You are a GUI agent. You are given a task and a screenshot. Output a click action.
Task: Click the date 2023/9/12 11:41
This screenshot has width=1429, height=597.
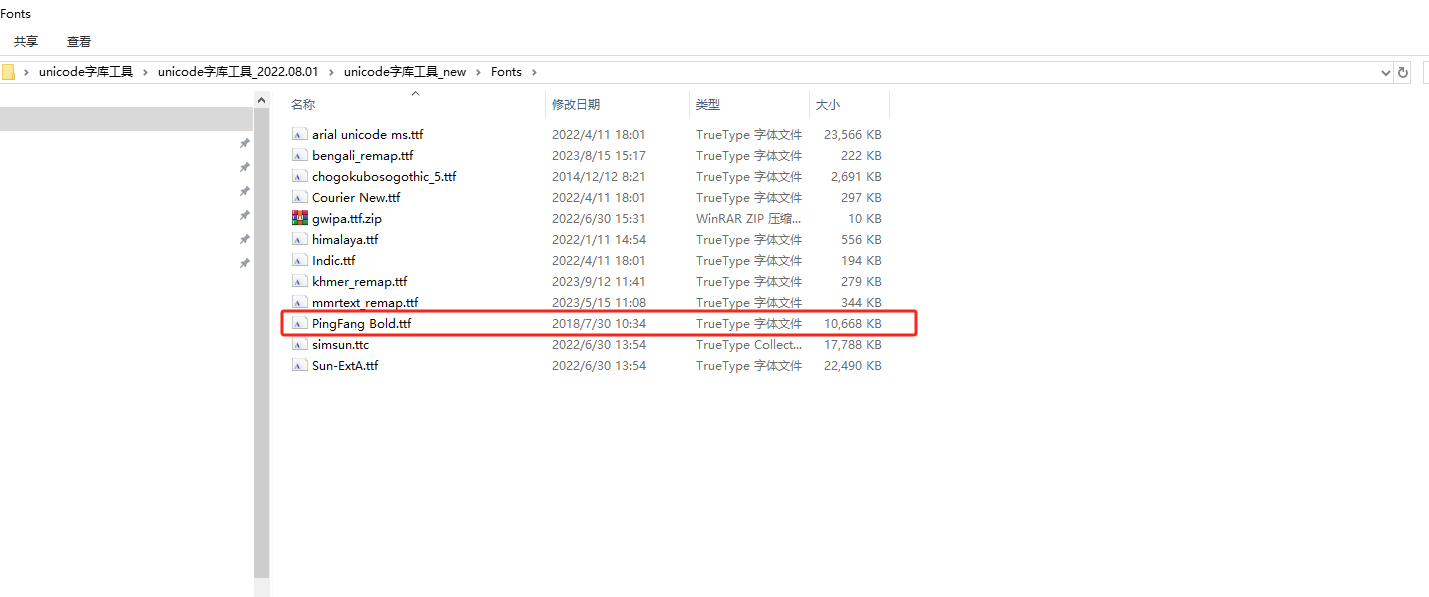point(599,281)
